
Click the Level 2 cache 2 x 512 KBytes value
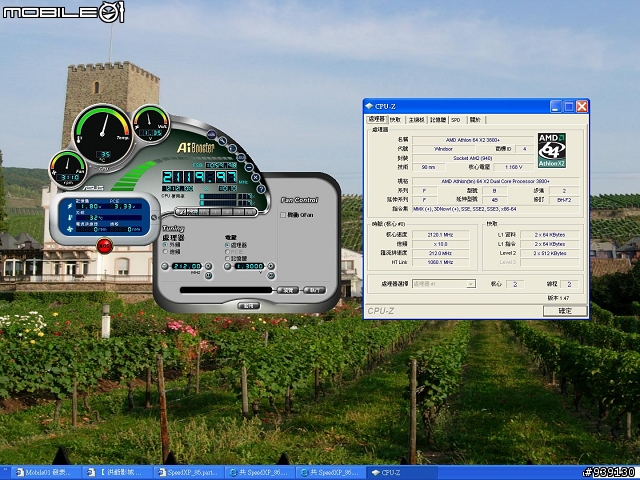point(549,253)
